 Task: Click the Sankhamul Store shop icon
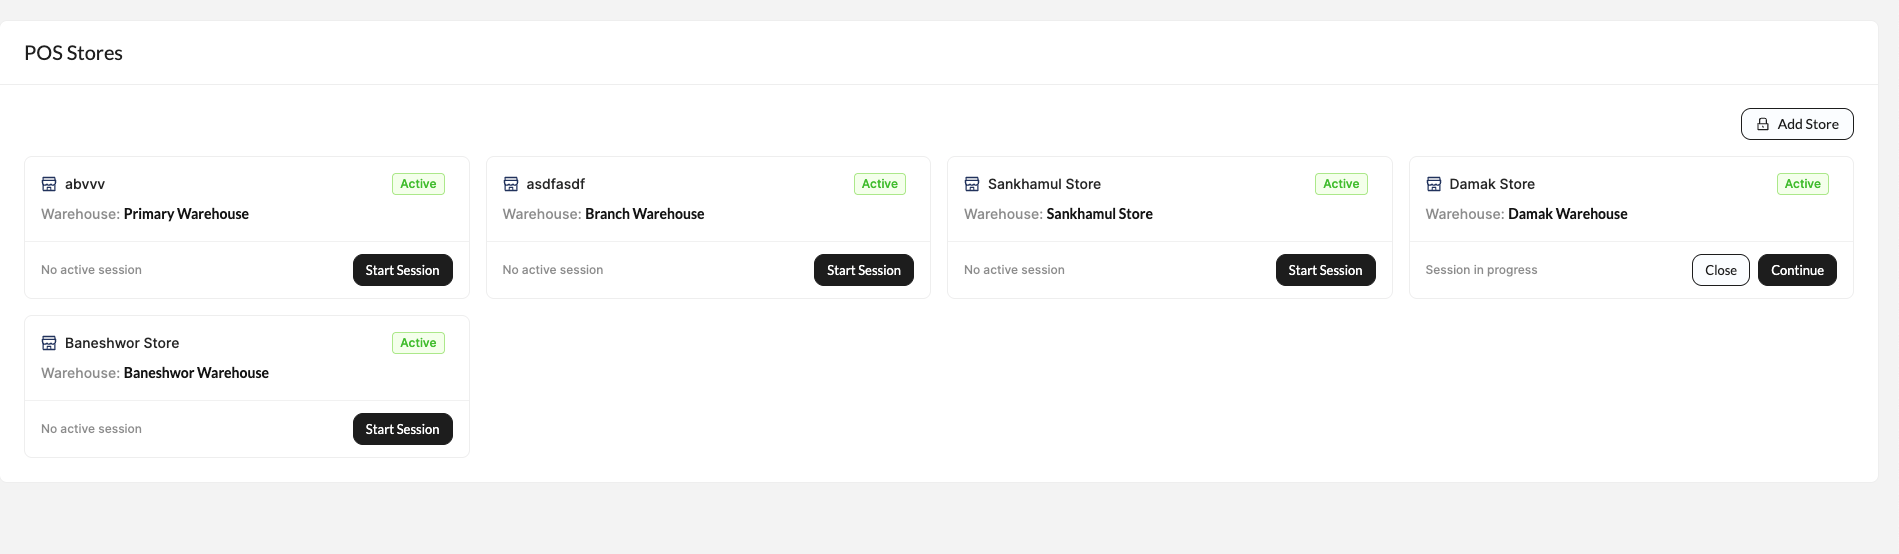click(x=972, y=184)
